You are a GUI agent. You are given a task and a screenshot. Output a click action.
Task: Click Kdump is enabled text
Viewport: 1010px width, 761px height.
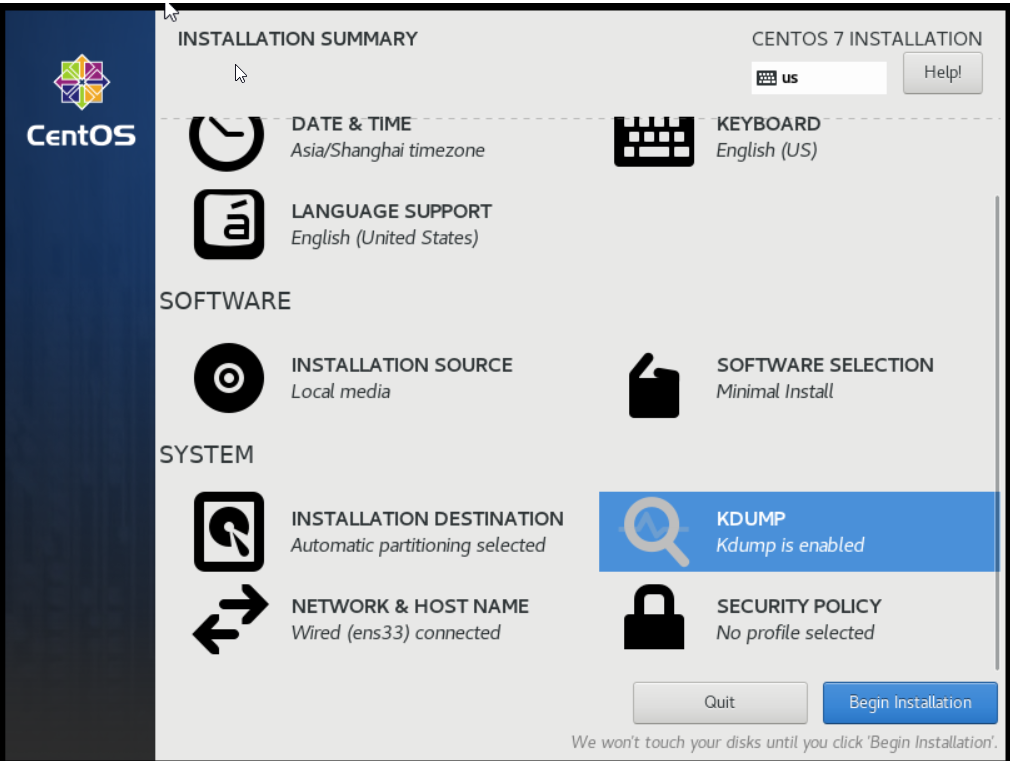tap(790, 545)
